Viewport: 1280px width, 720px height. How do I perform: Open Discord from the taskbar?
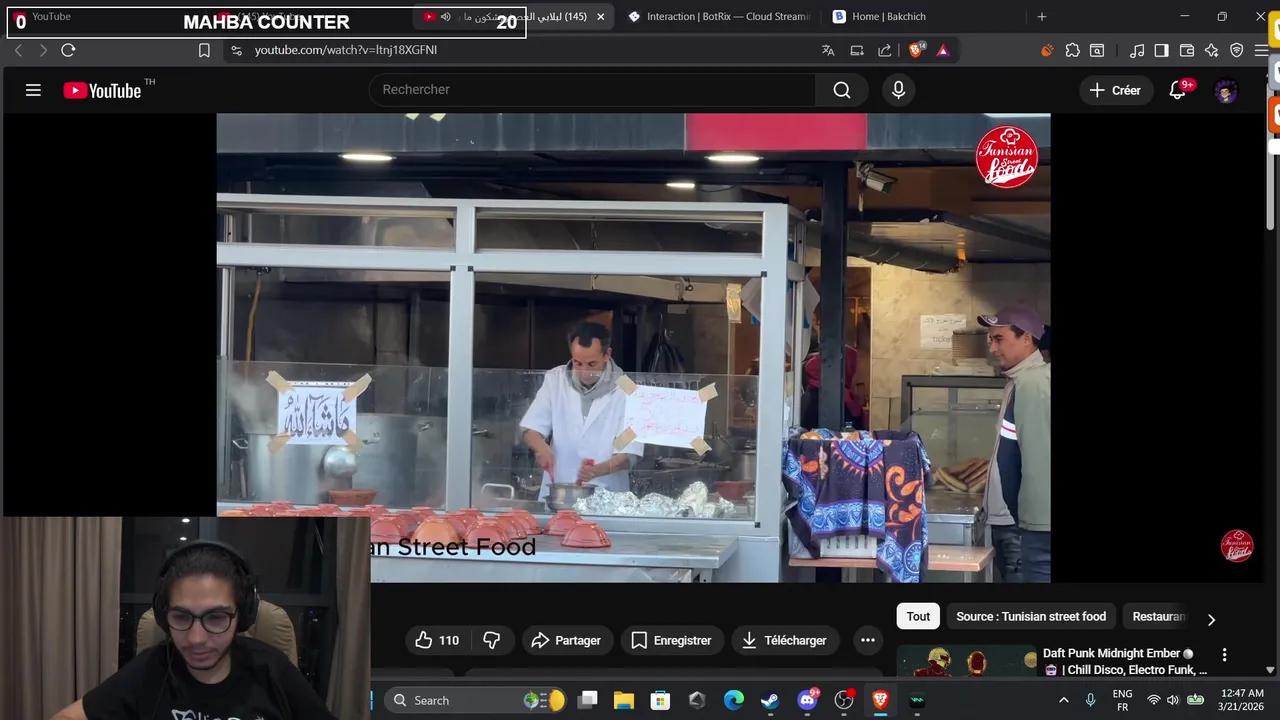coord(807,700)
